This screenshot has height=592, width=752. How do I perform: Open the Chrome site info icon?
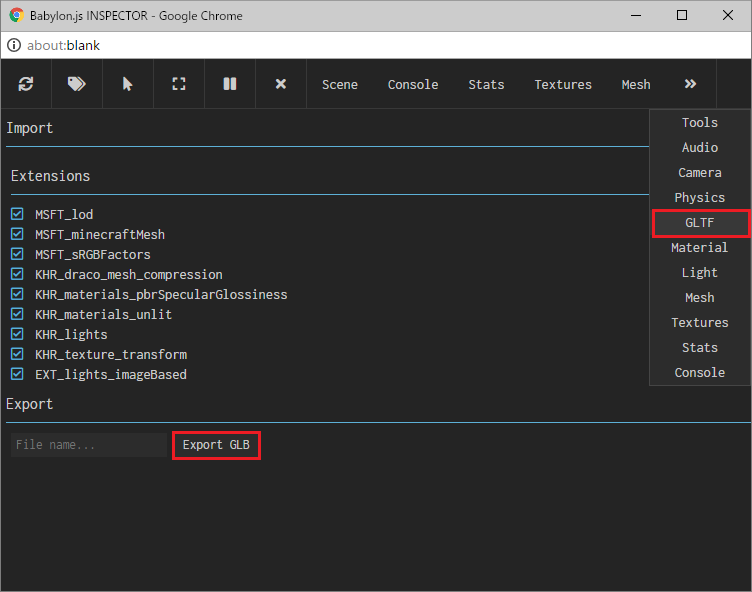(14, 45)
